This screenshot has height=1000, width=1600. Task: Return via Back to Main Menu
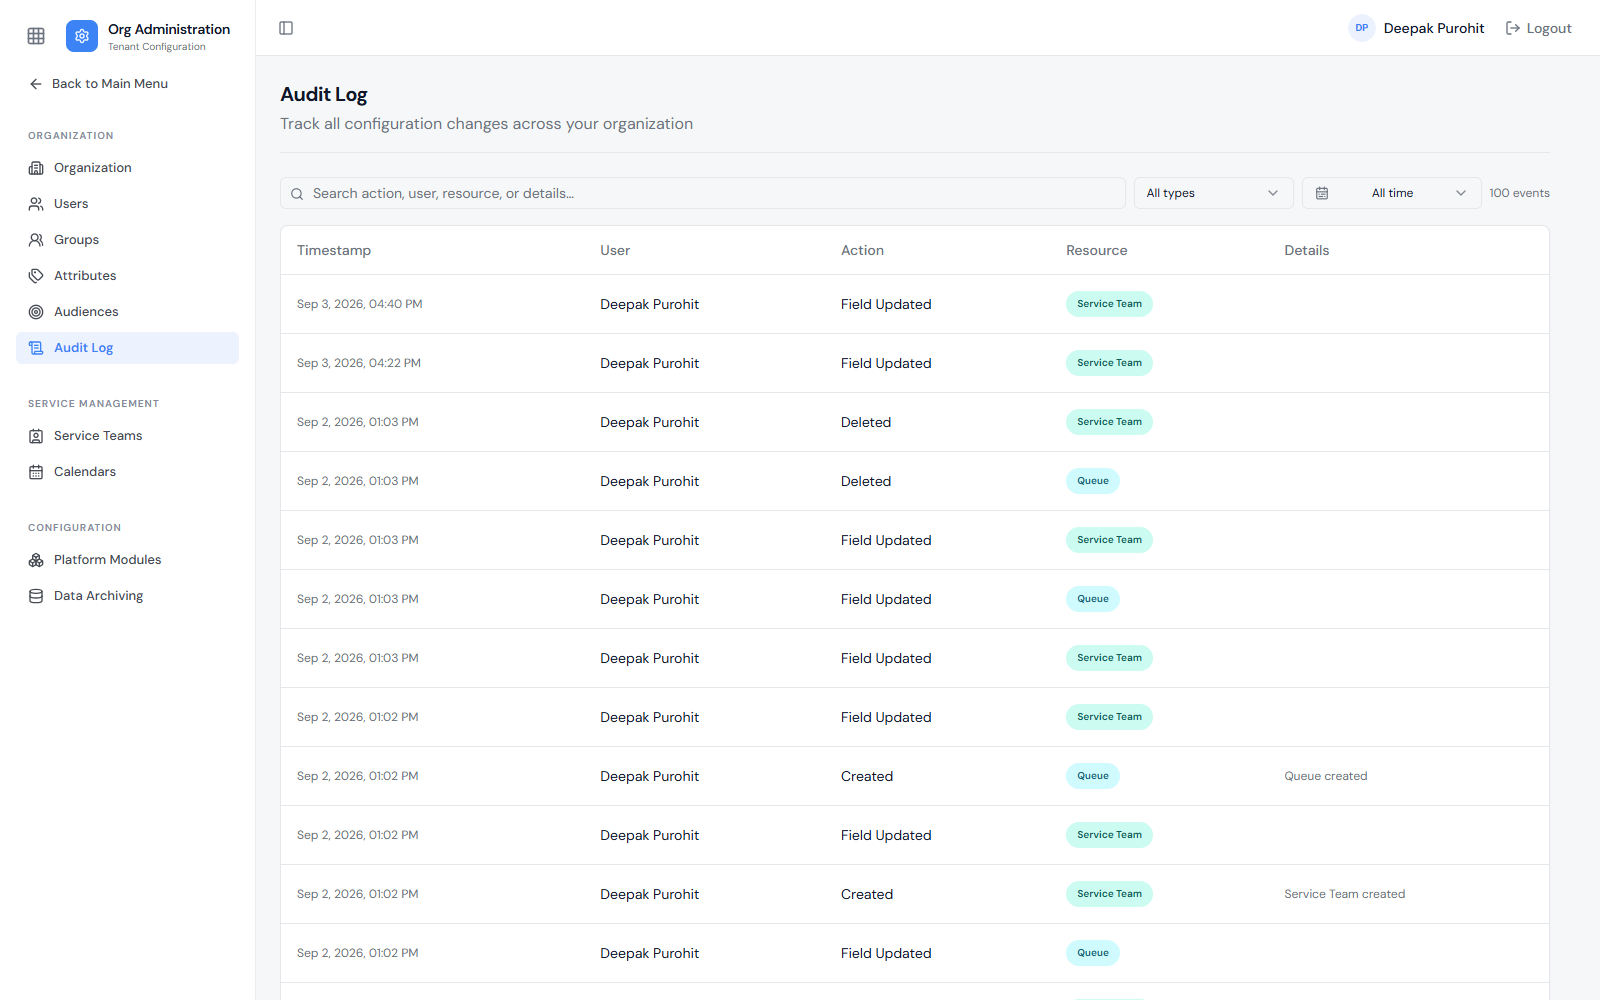[x=99, y=84]
